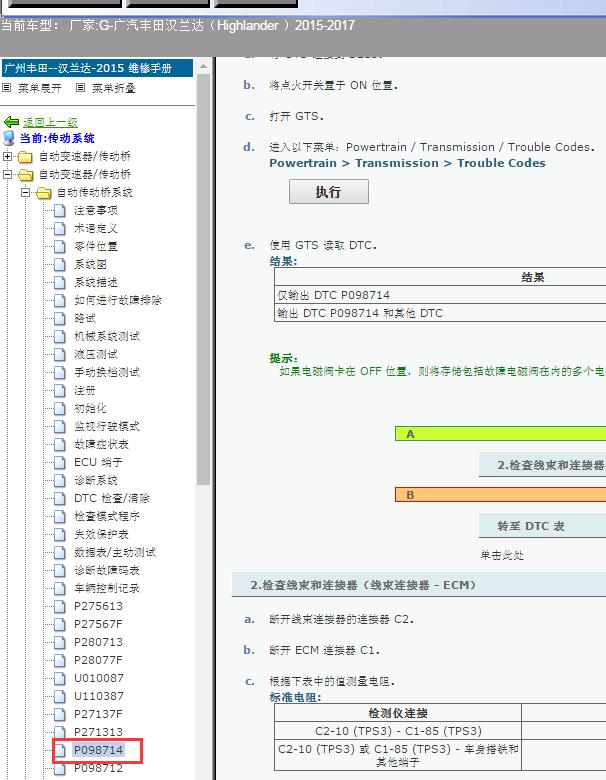Viewport: 606px width, 780px height.
Task: Click the 菜单展开 option
Action: [x=40, y=88]
